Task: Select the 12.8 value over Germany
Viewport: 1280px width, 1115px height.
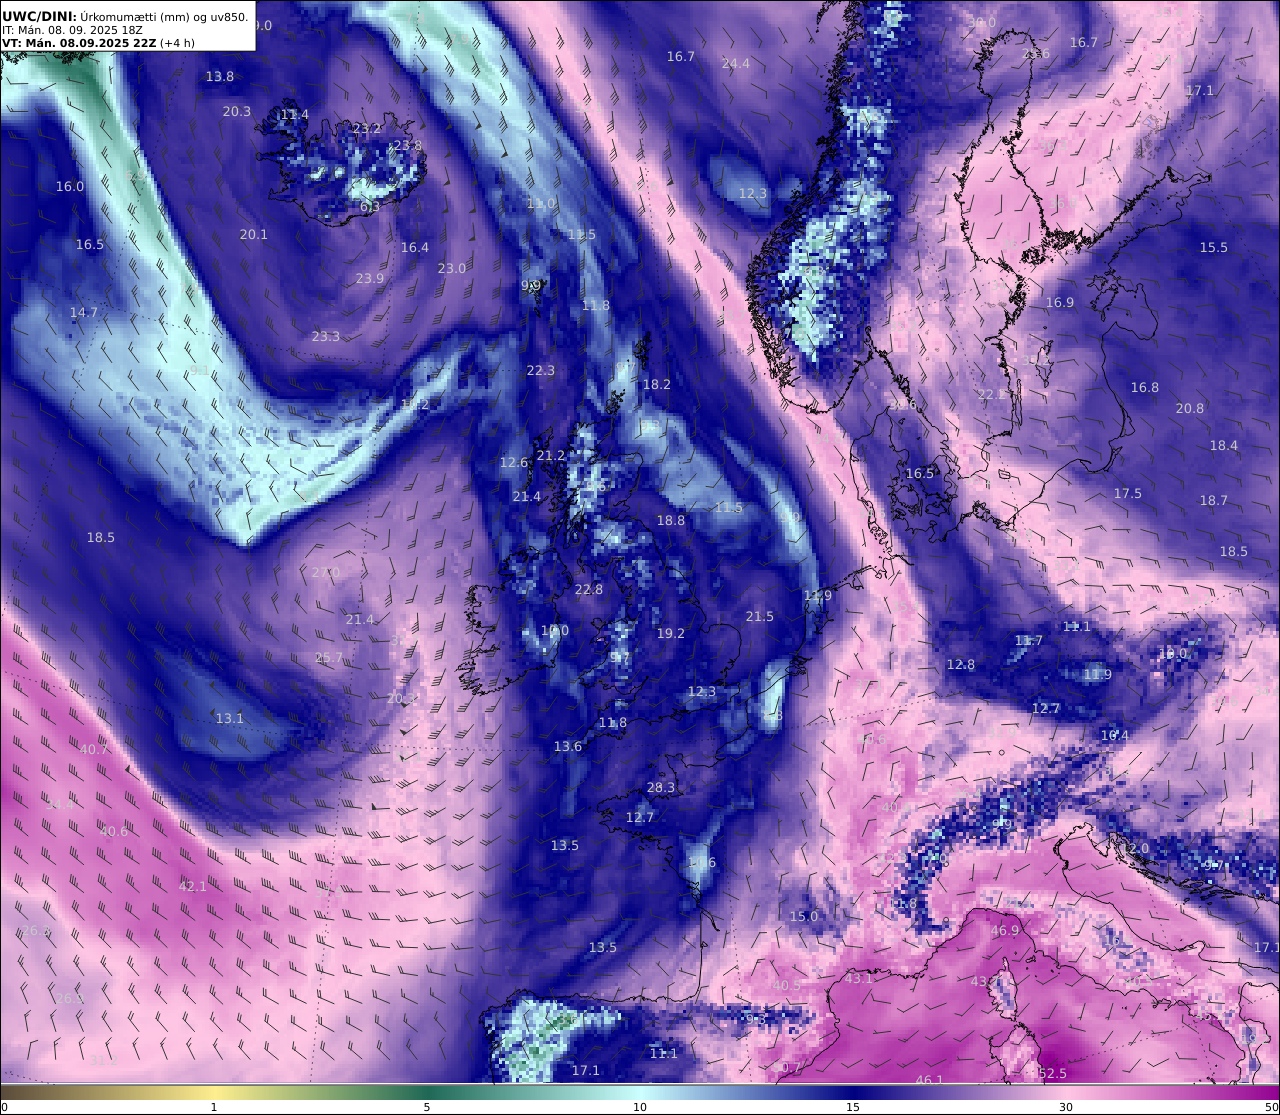Action: (961, 665)
